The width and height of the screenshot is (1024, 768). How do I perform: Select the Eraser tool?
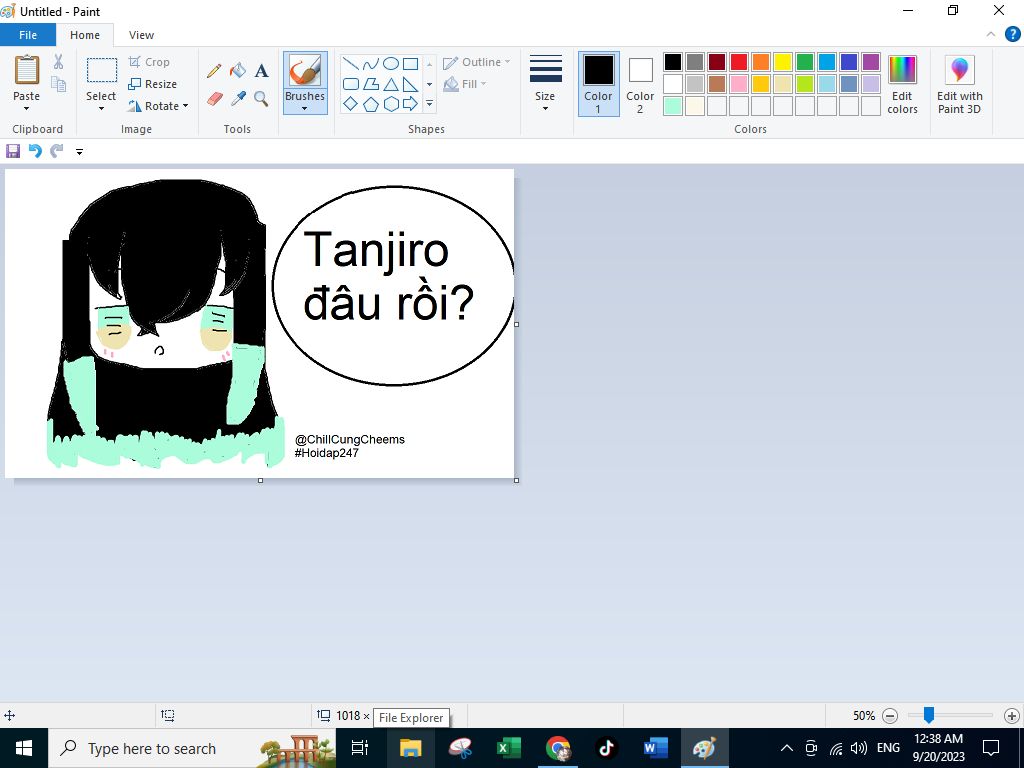(x=214, y=99)
